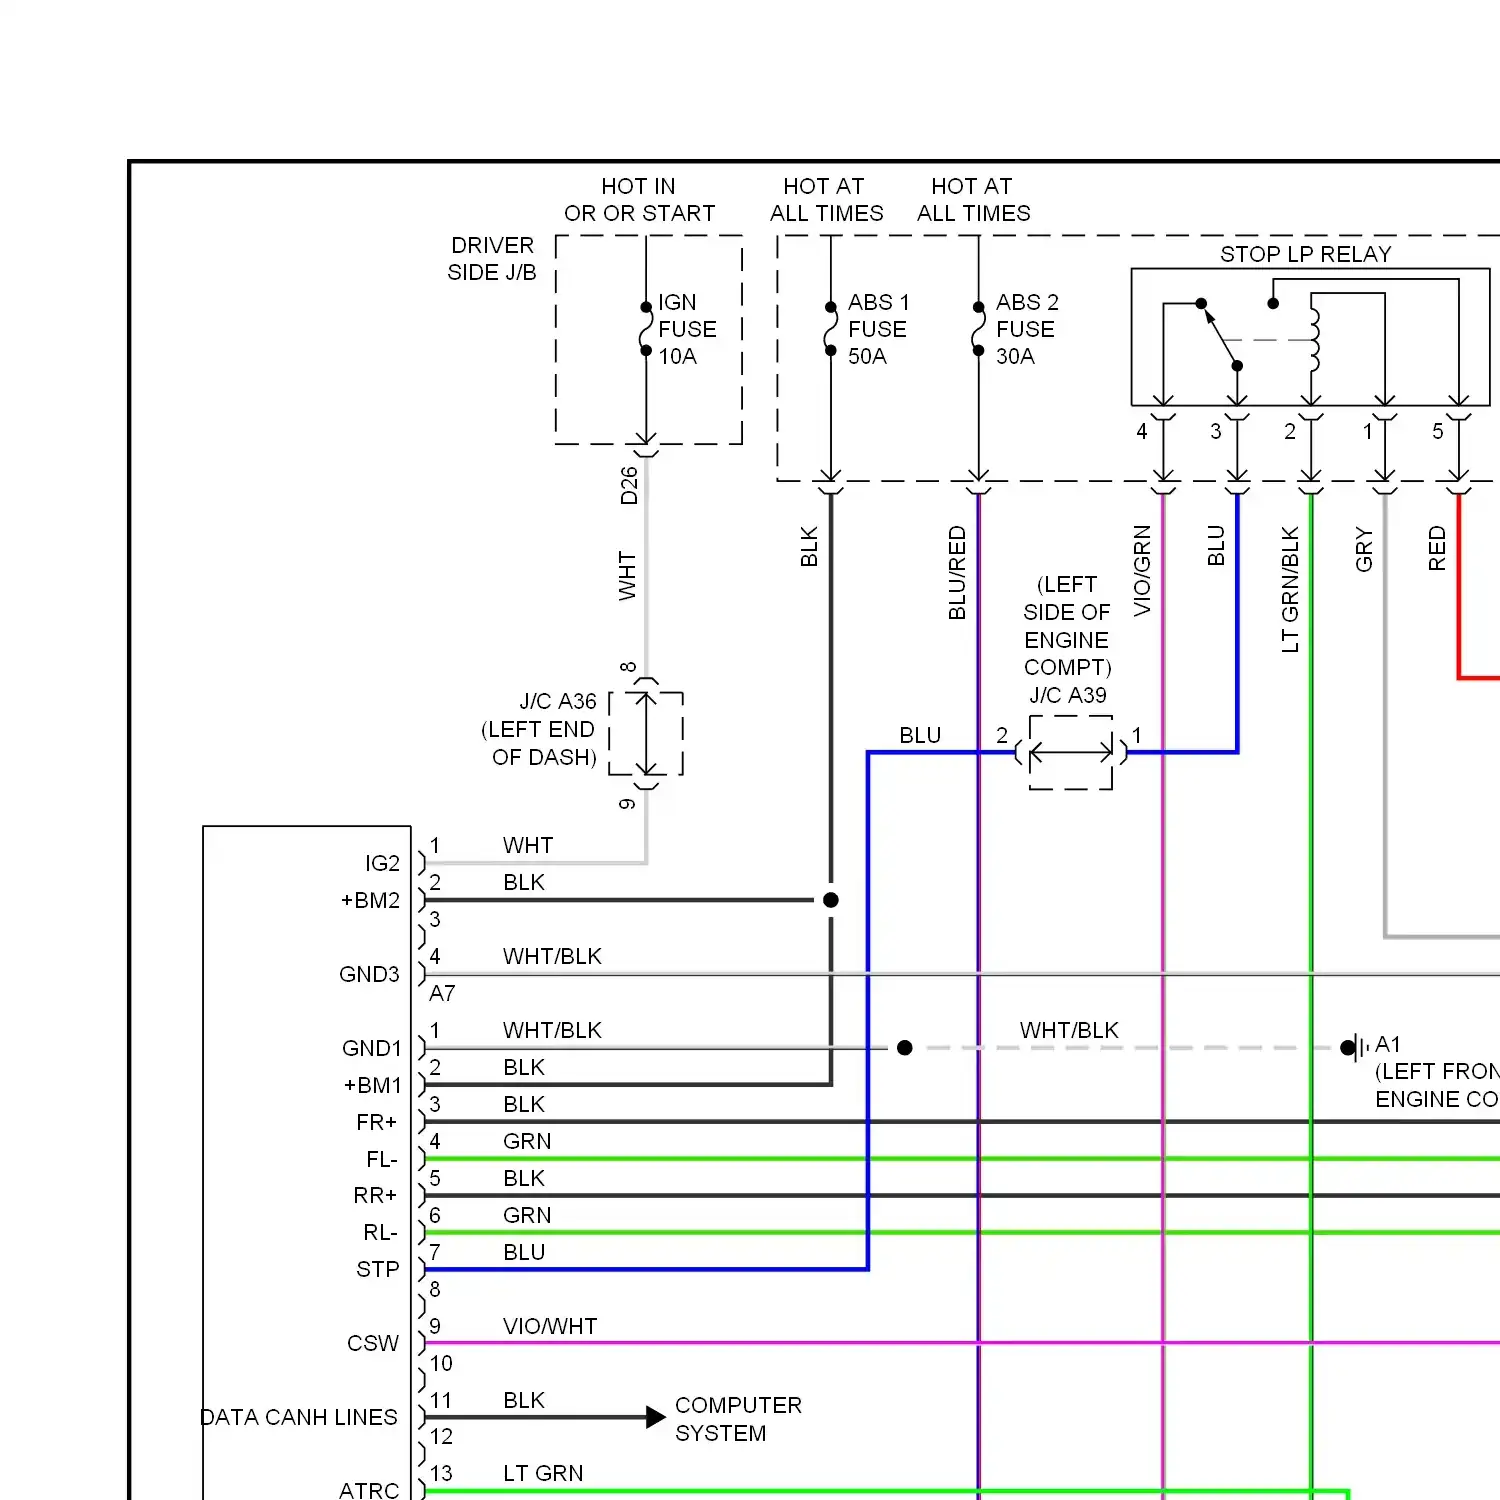Image resolution: width=1500 pixels, height=1500 pixels.
Task: Click the IGN fuse symbol
Action: 646,329
